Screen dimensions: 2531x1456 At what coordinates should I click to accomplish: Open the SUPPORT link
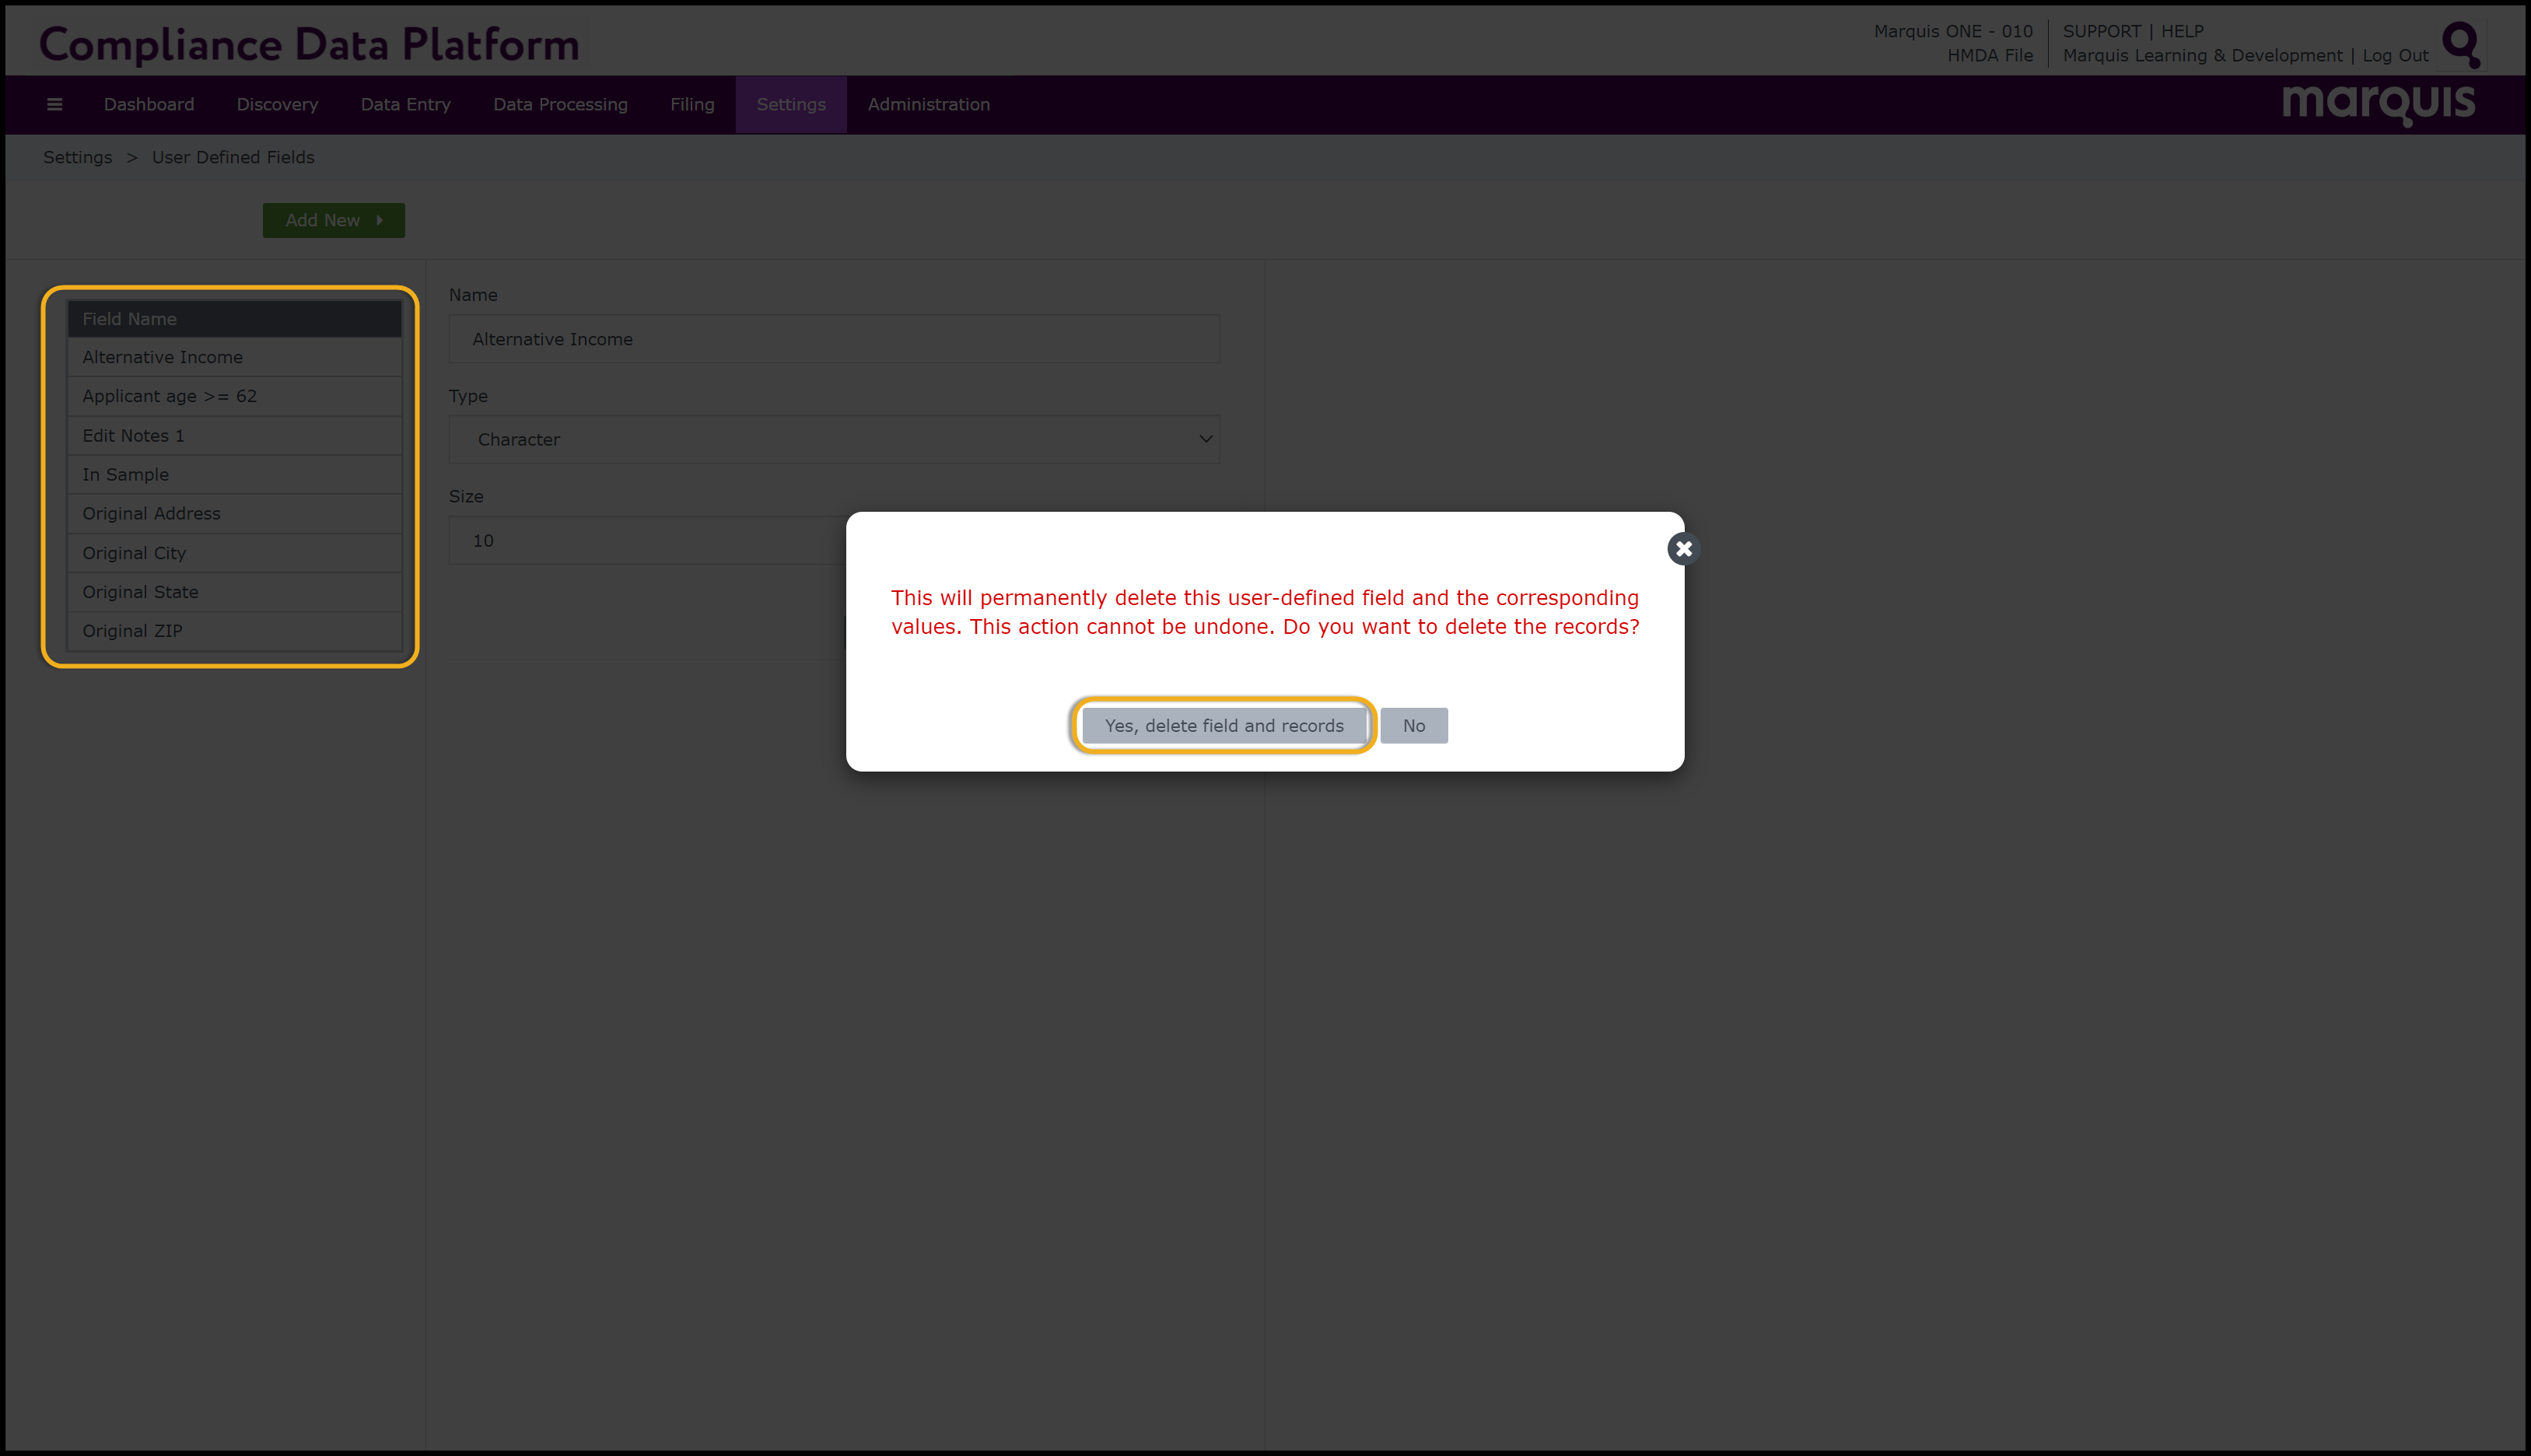click(2101, 31)
